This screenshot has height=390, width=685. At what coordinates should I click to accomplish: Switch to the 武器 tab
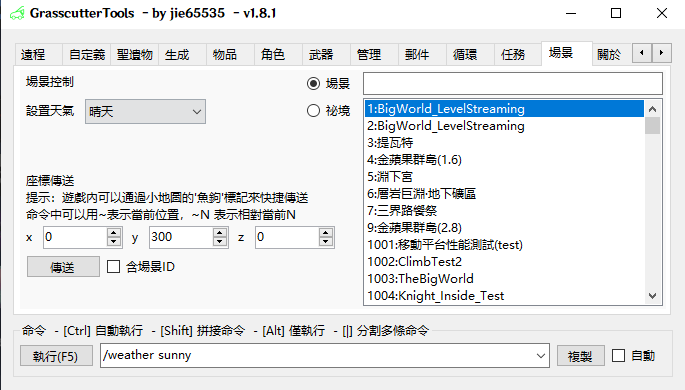tap(321, 55)
